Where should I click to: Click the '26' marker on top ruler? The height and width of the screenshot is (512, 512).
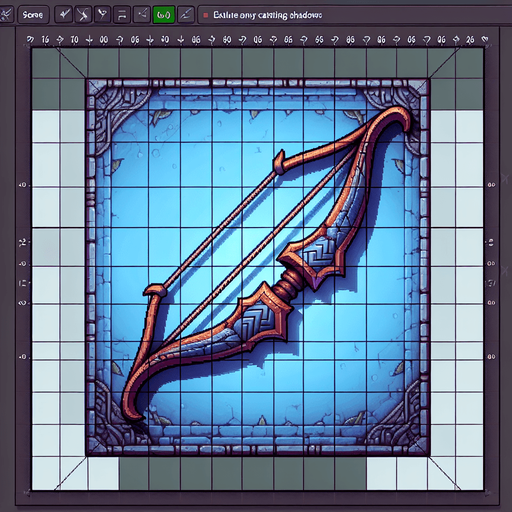coord(470,40)
